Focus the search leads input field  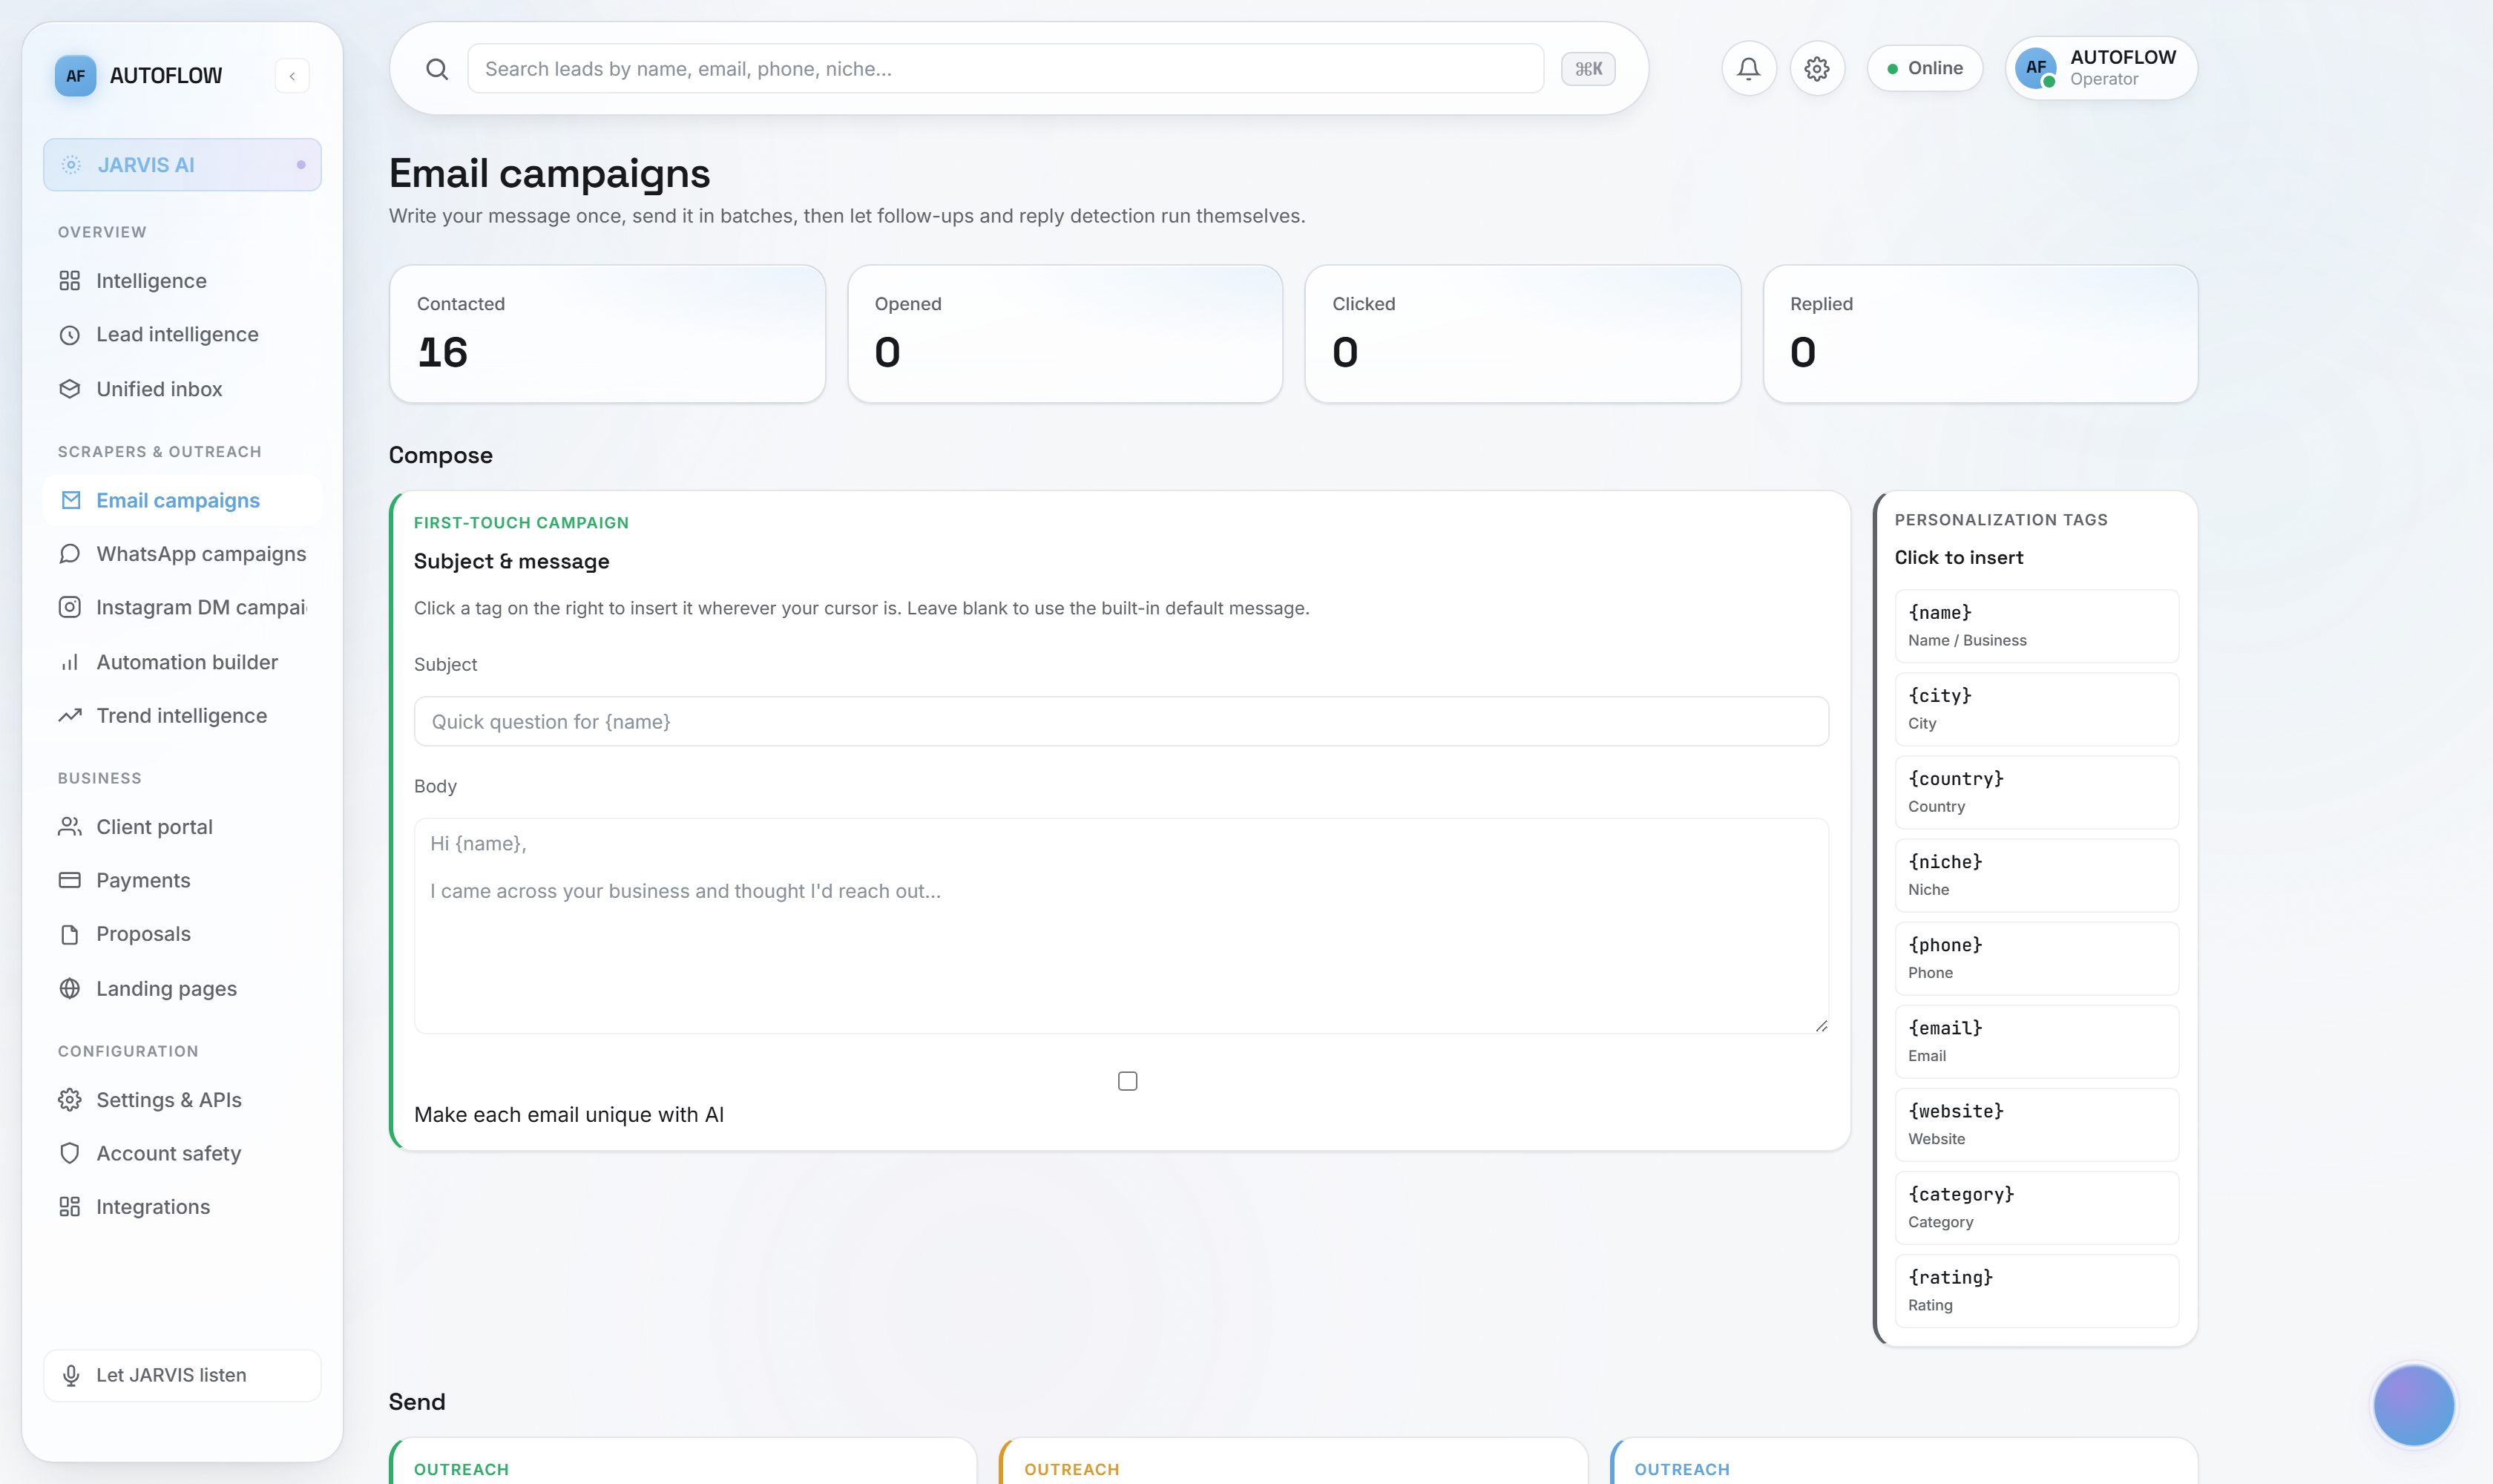tap(1005, 69)
